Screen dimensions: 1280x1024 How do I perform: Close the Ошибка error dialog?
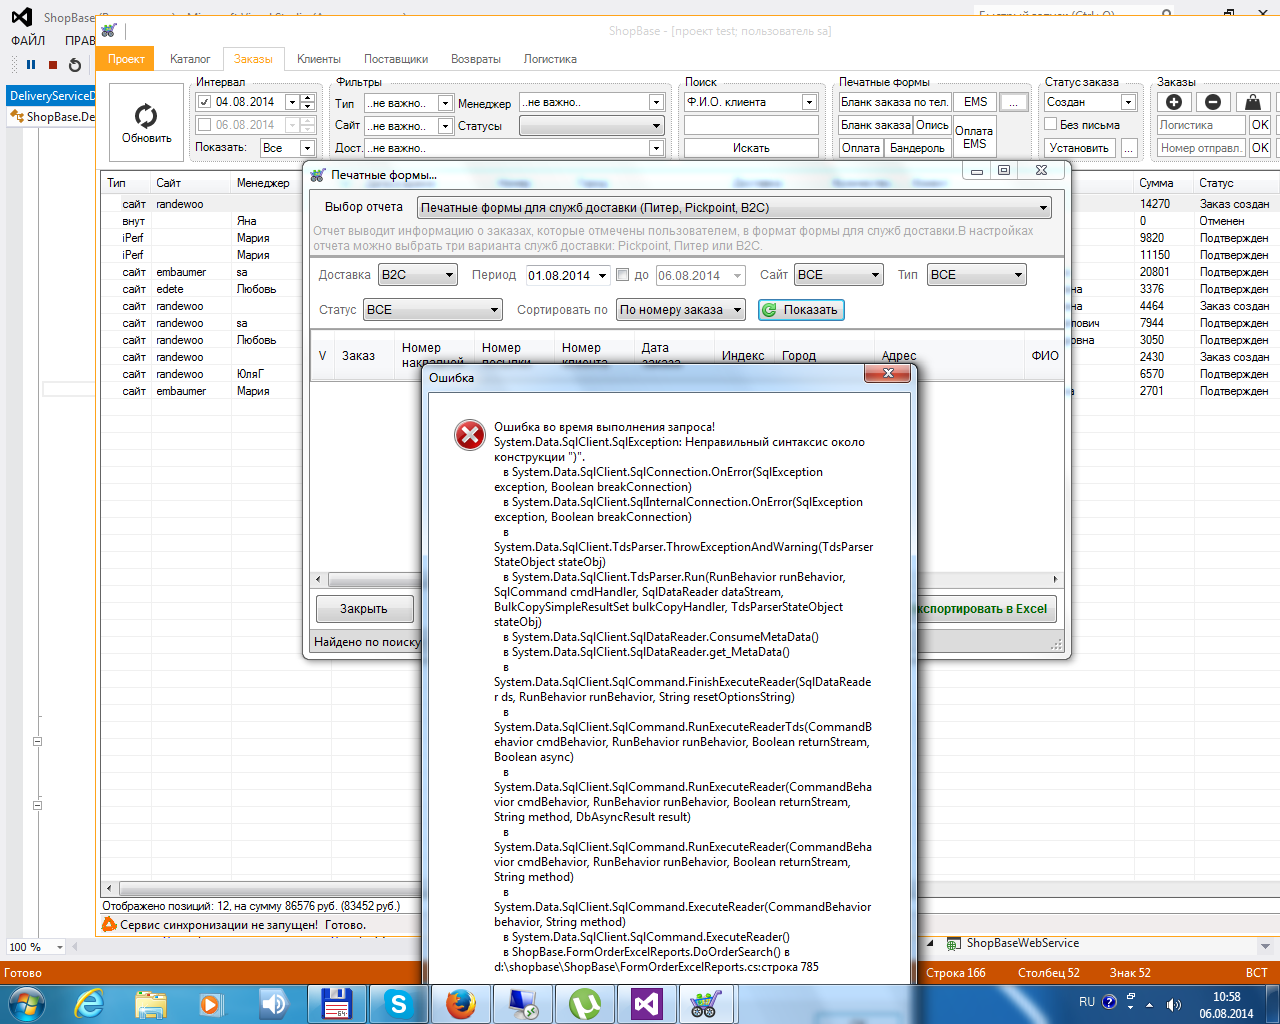[888, 373]
